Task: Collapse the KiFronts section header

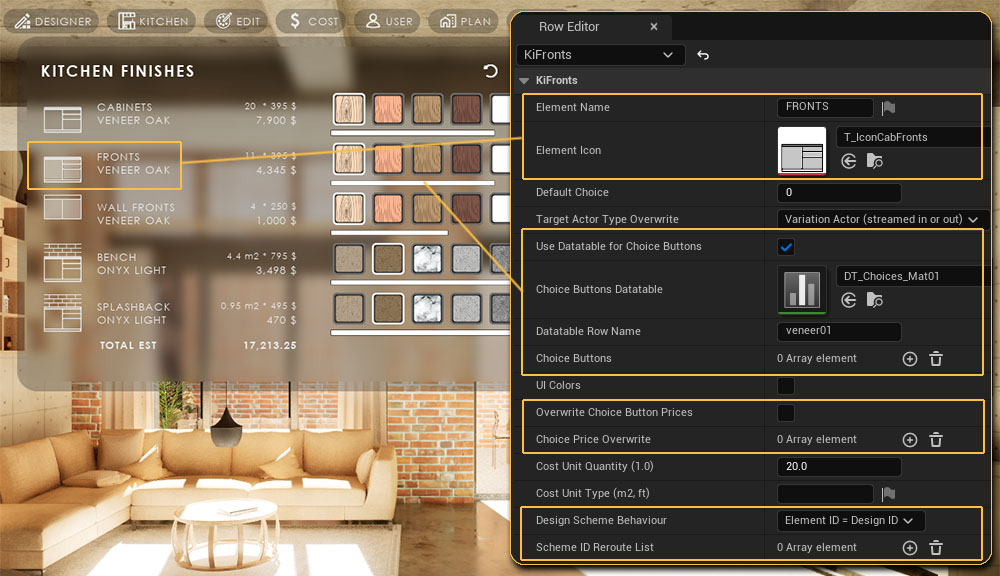Action: point(523,81)
